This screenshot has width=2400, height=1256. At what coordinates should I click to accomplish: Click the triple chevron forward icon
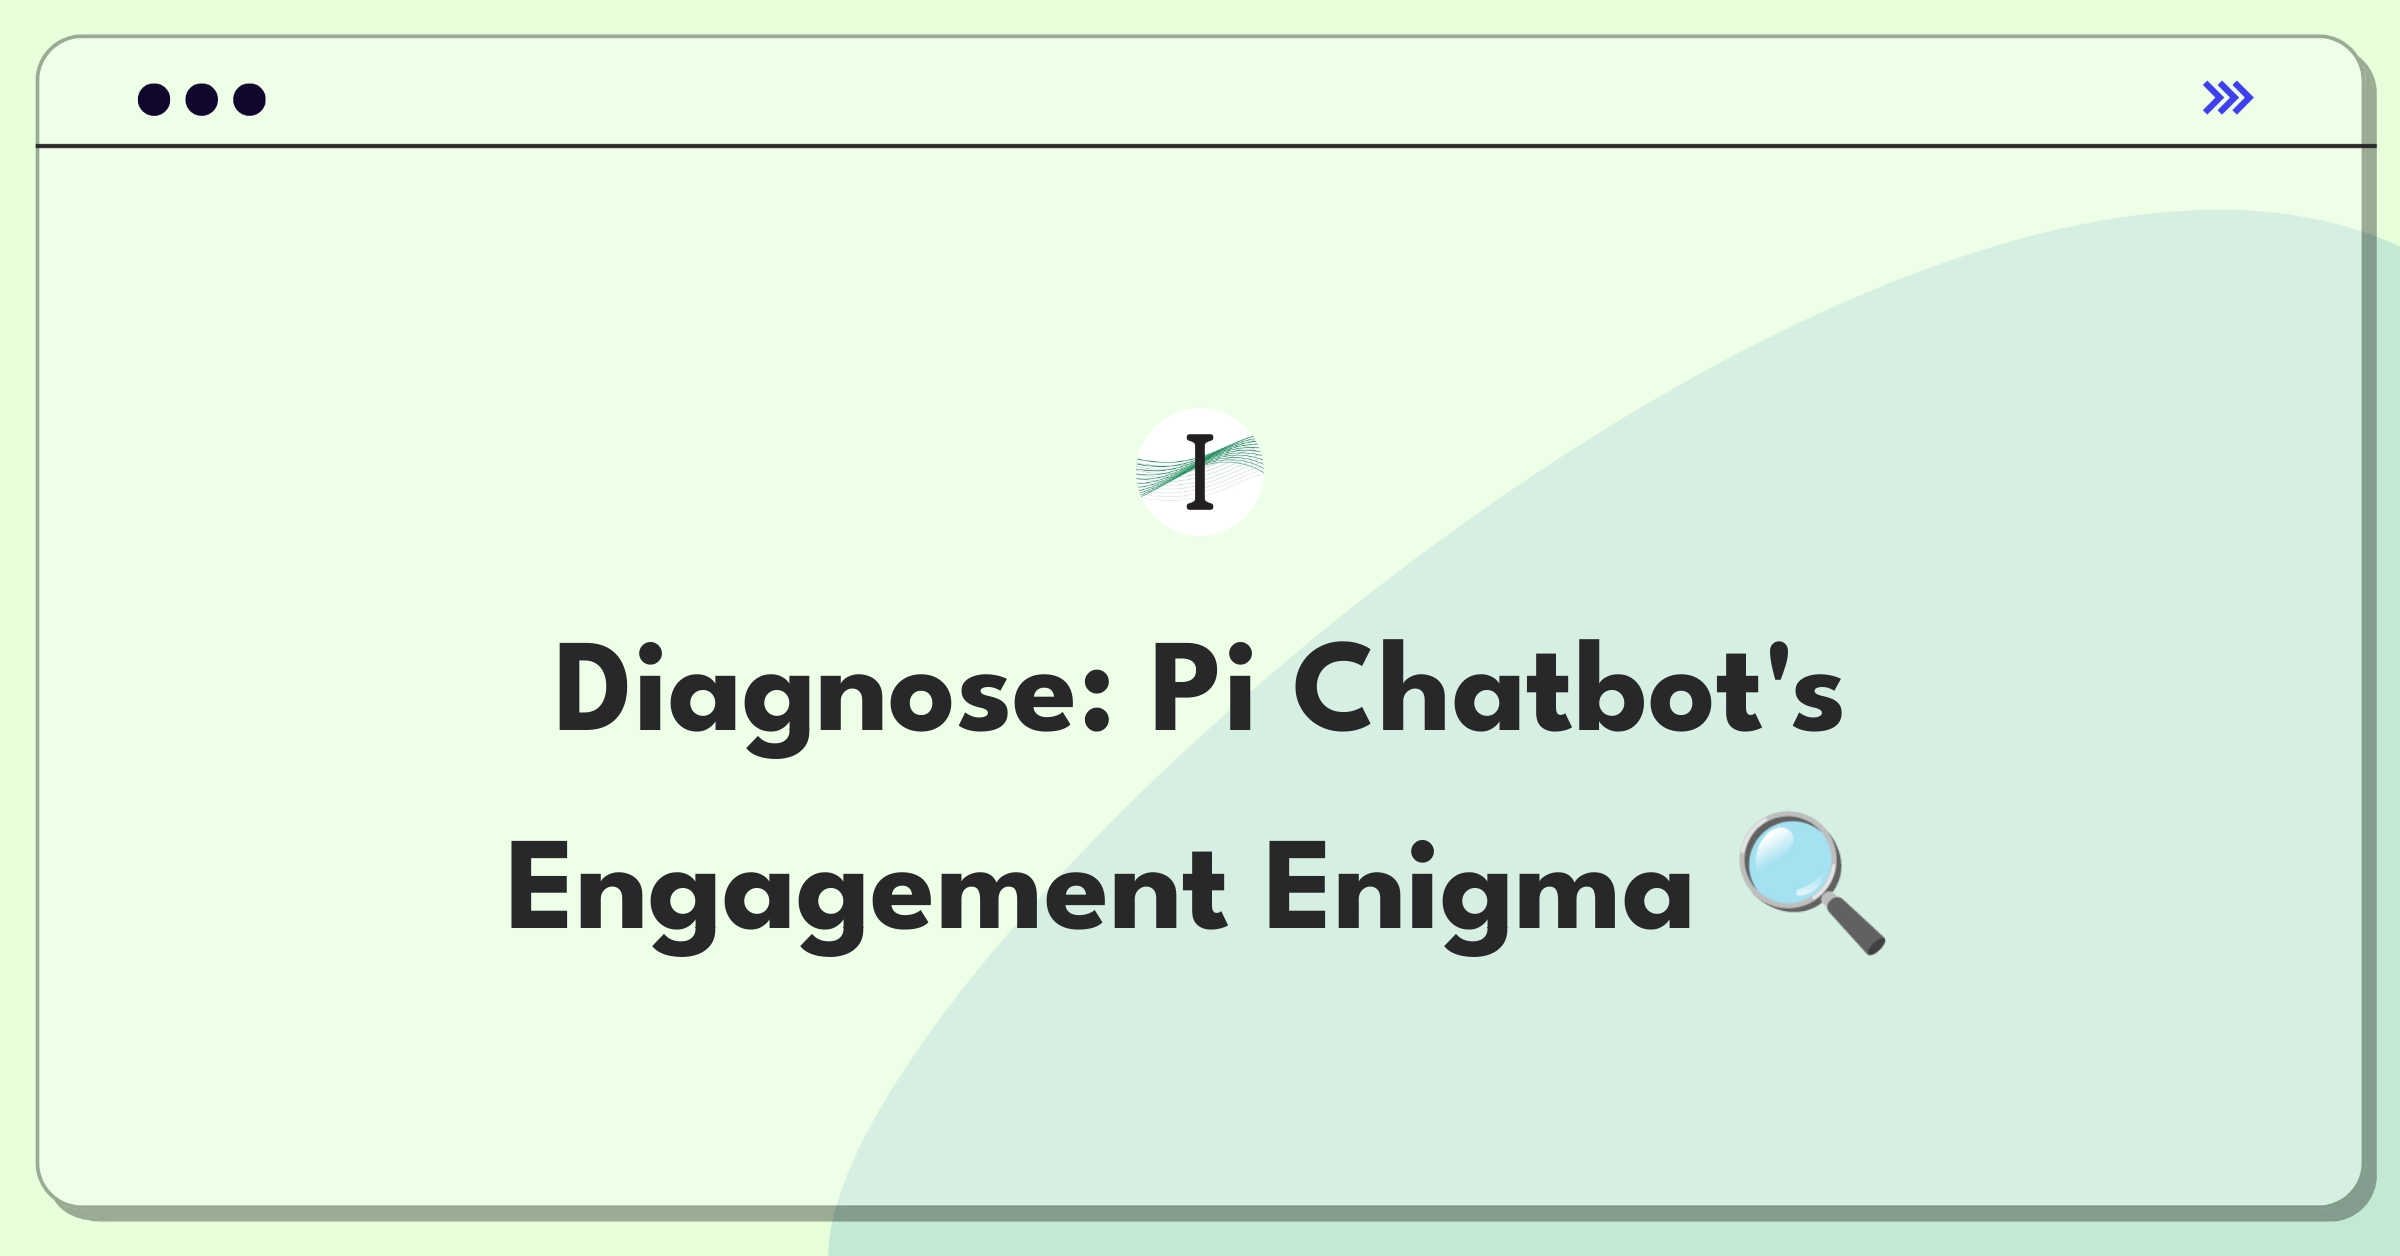[x=2227, y=98]
